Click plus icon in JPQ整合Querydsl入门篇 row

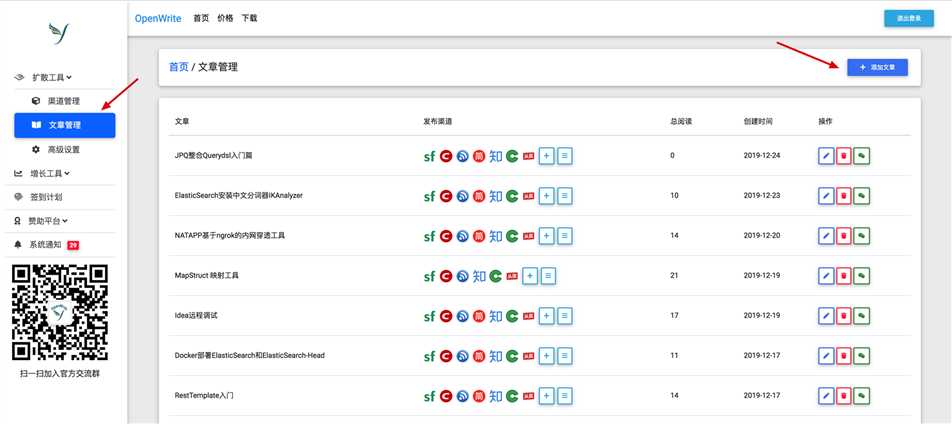tap(546, 156)
